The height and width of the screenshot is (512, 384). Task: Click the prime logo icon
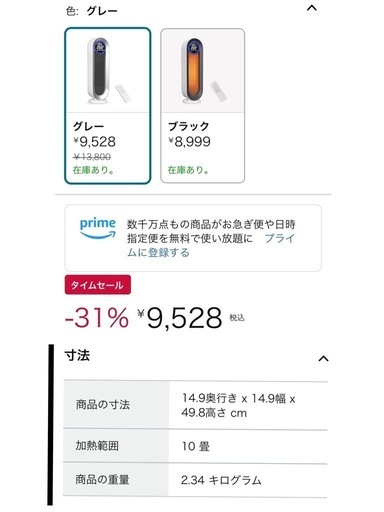[x=98, y=228]
